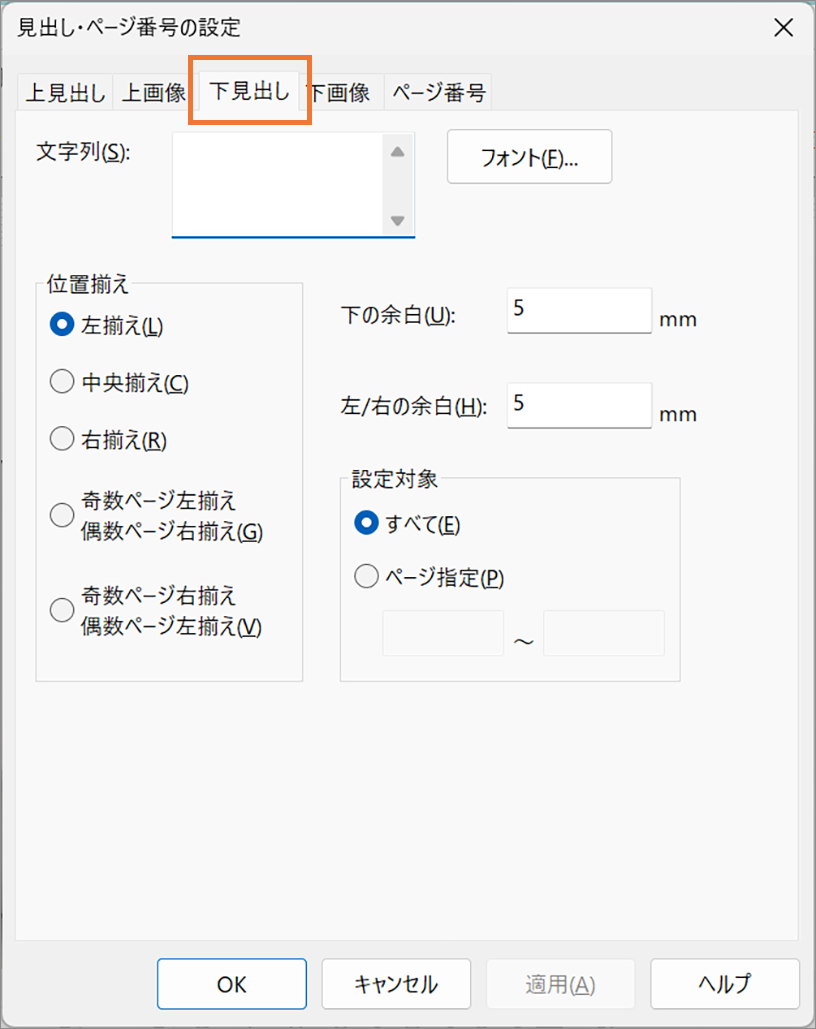Screen dimensions: 816x1029
Task: Open the ページ番号 tab
Action: [x=439, y=93]
